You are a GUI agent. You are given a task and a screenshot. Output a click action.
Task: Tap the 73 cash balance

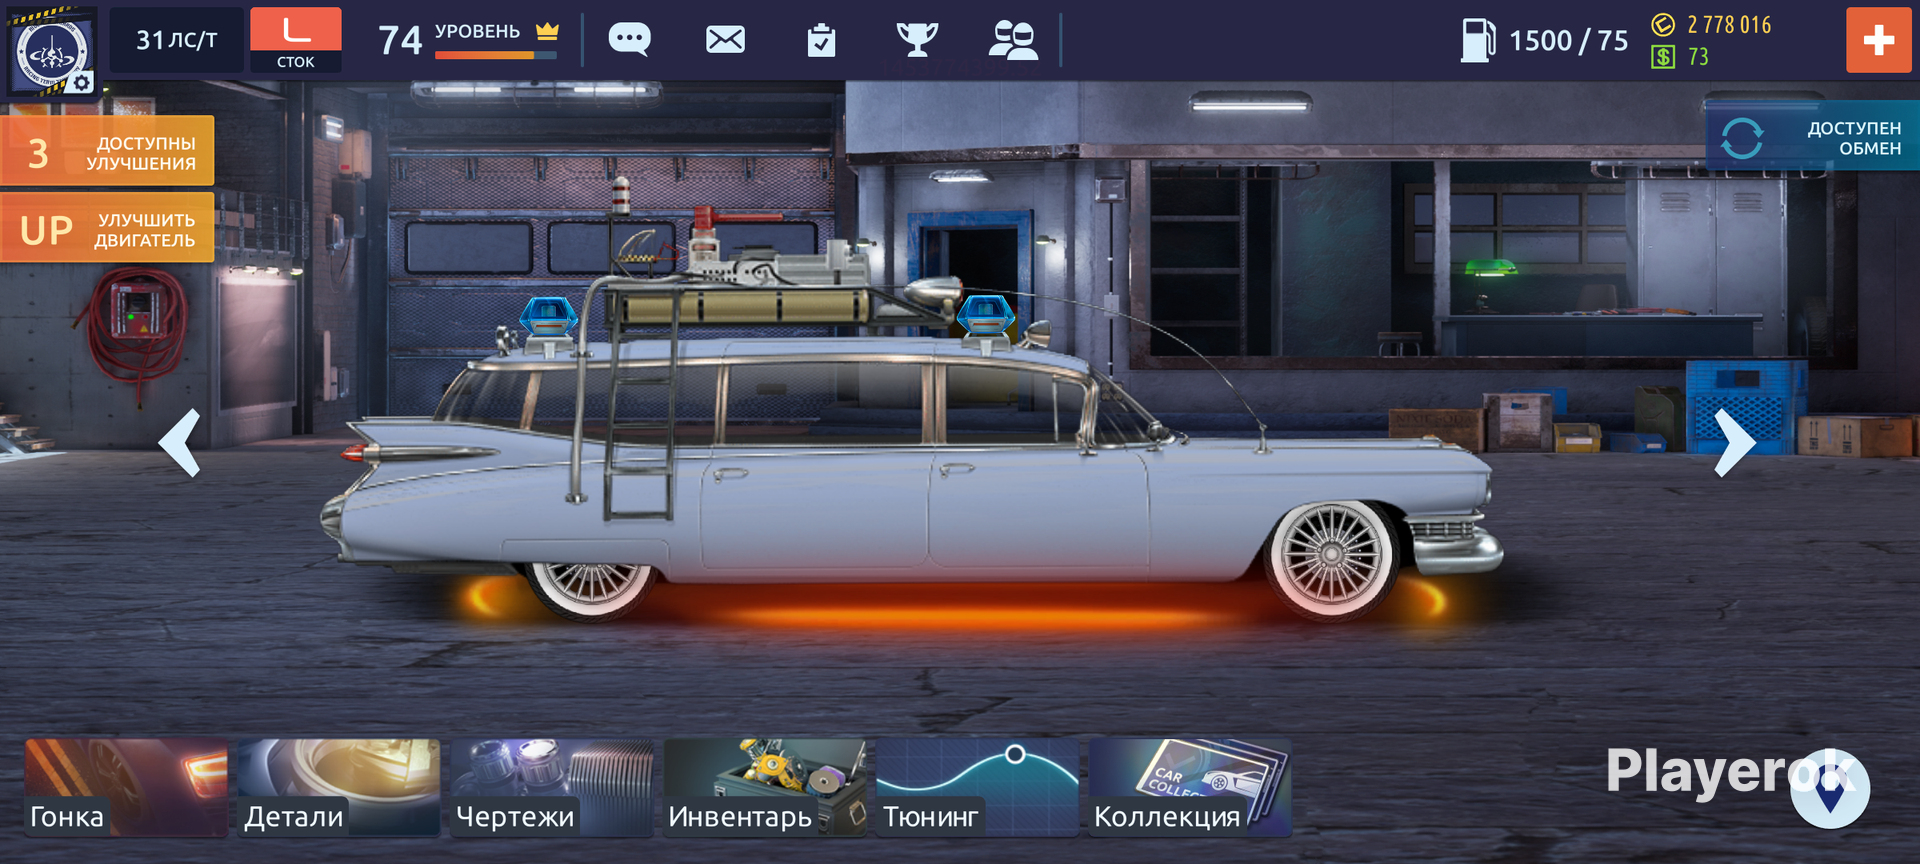point(1698,57)
